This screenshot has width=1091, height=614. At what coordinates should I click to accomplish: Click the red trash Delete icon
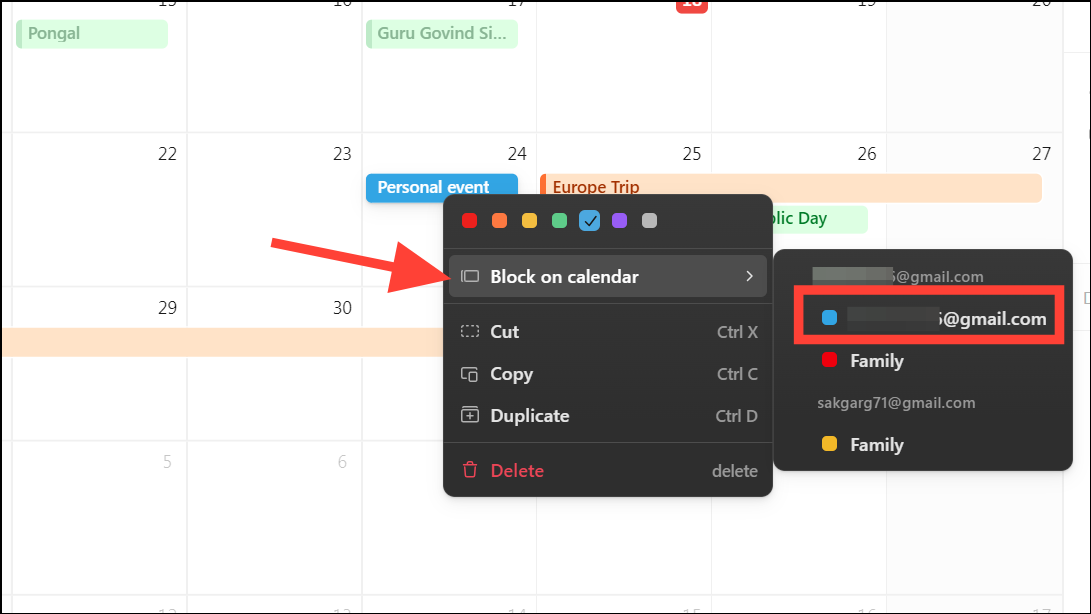(470, 470)
